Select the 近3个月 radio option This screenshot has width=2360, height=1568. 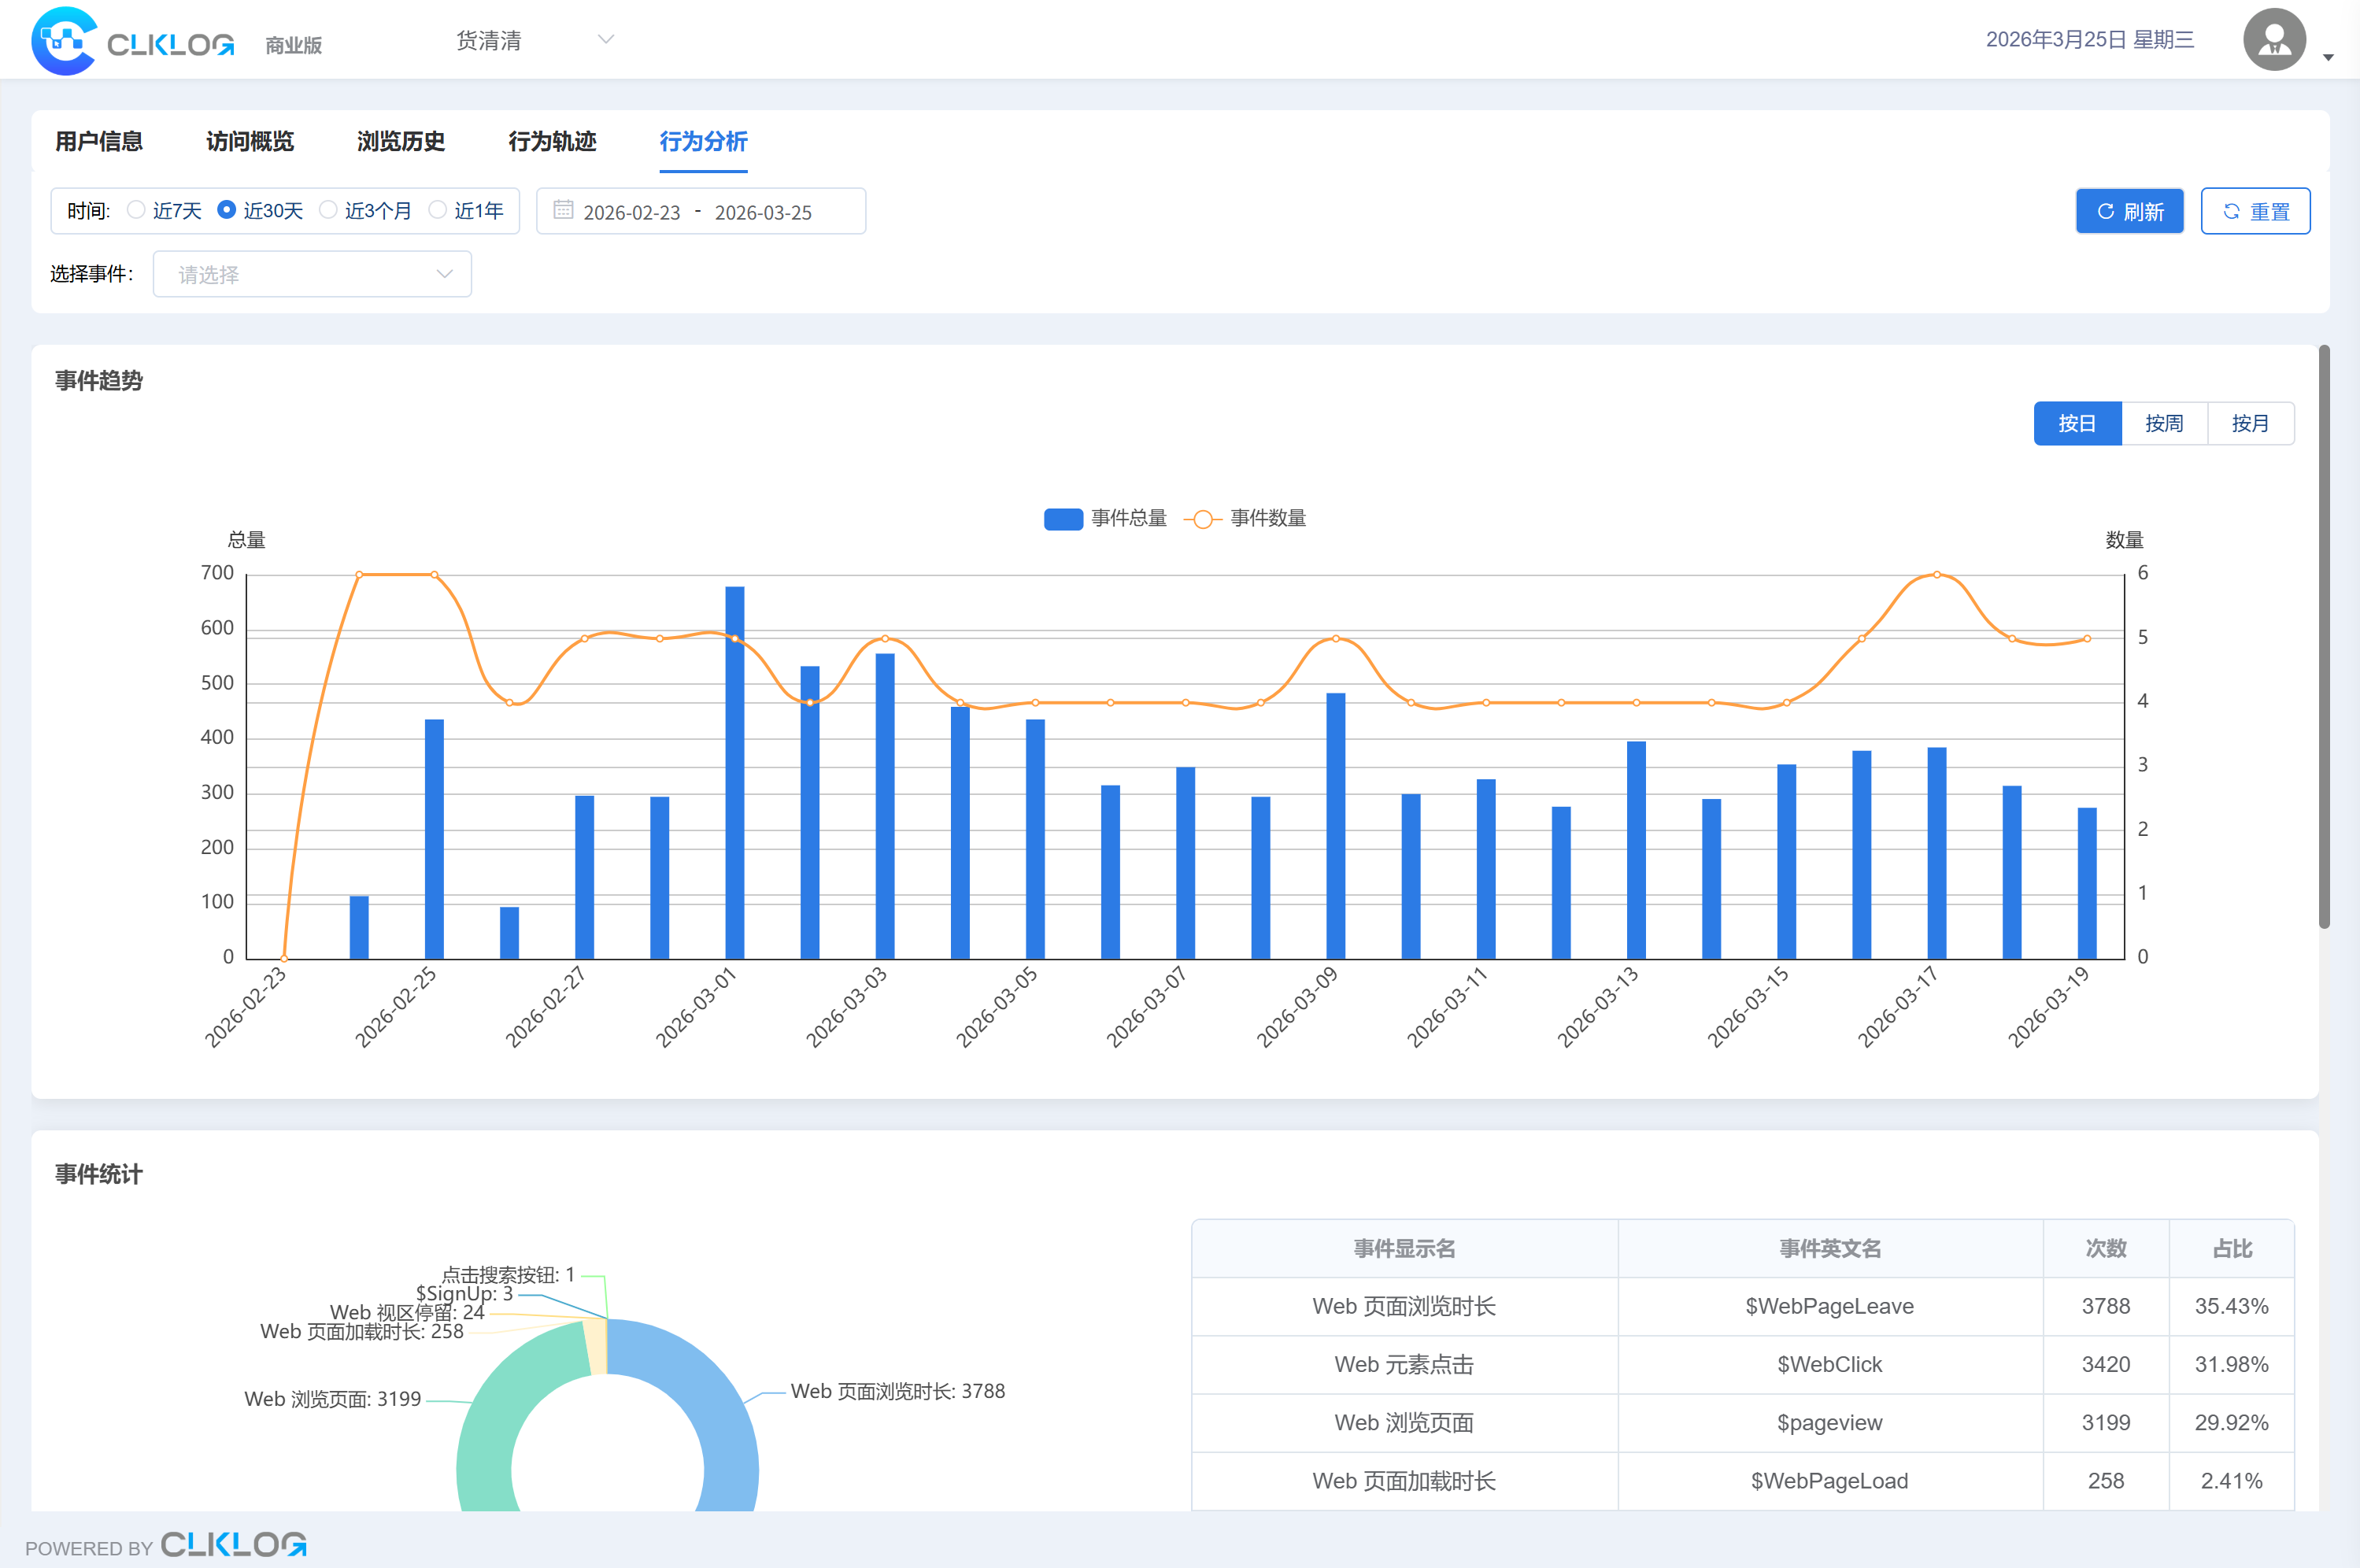tap(328, 210)
